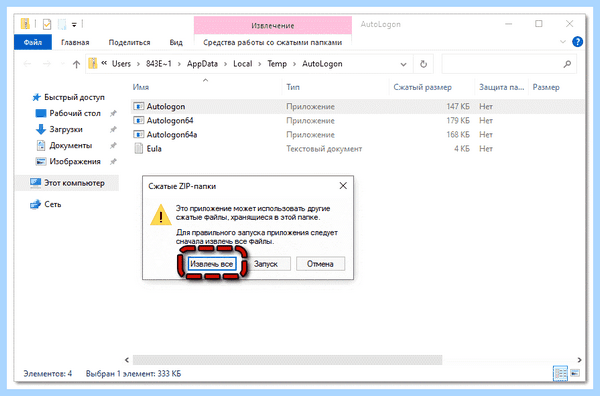Sort by Тип column header
Screen dimensions: 600x396
click(x=293, y=87)
